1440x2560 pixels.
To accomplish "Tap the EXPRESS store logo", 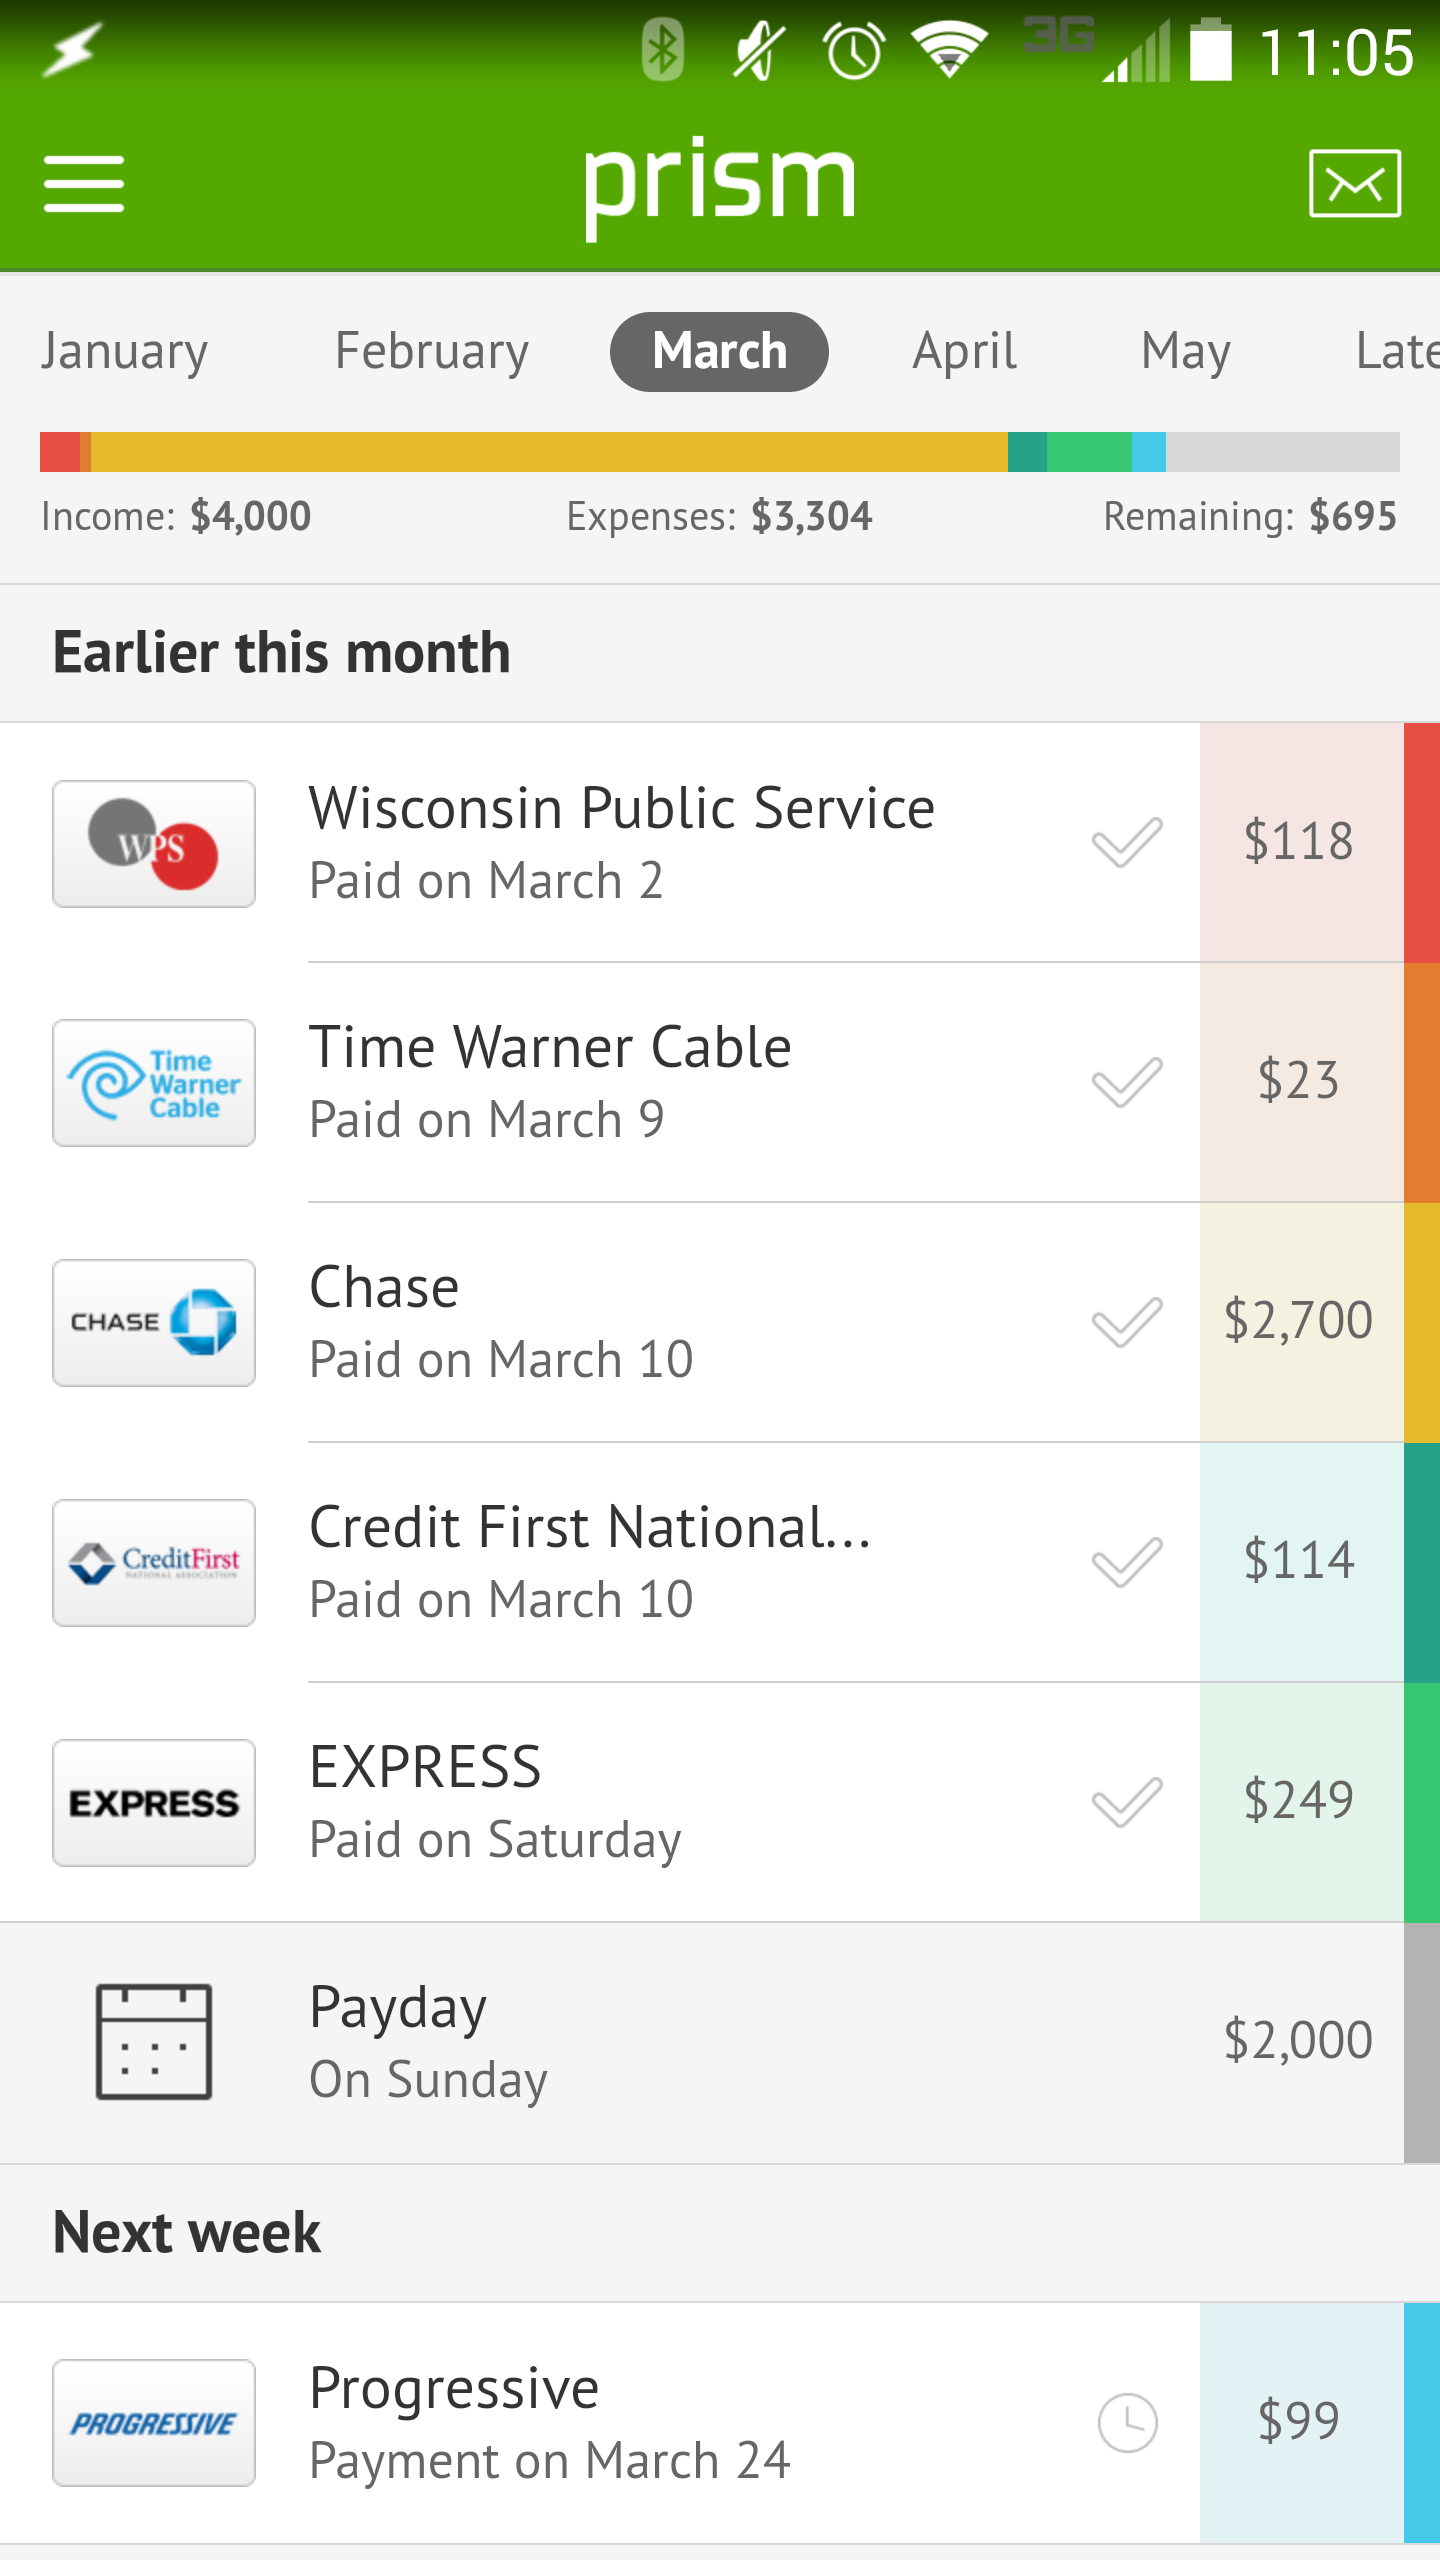I will [154, 1803].
